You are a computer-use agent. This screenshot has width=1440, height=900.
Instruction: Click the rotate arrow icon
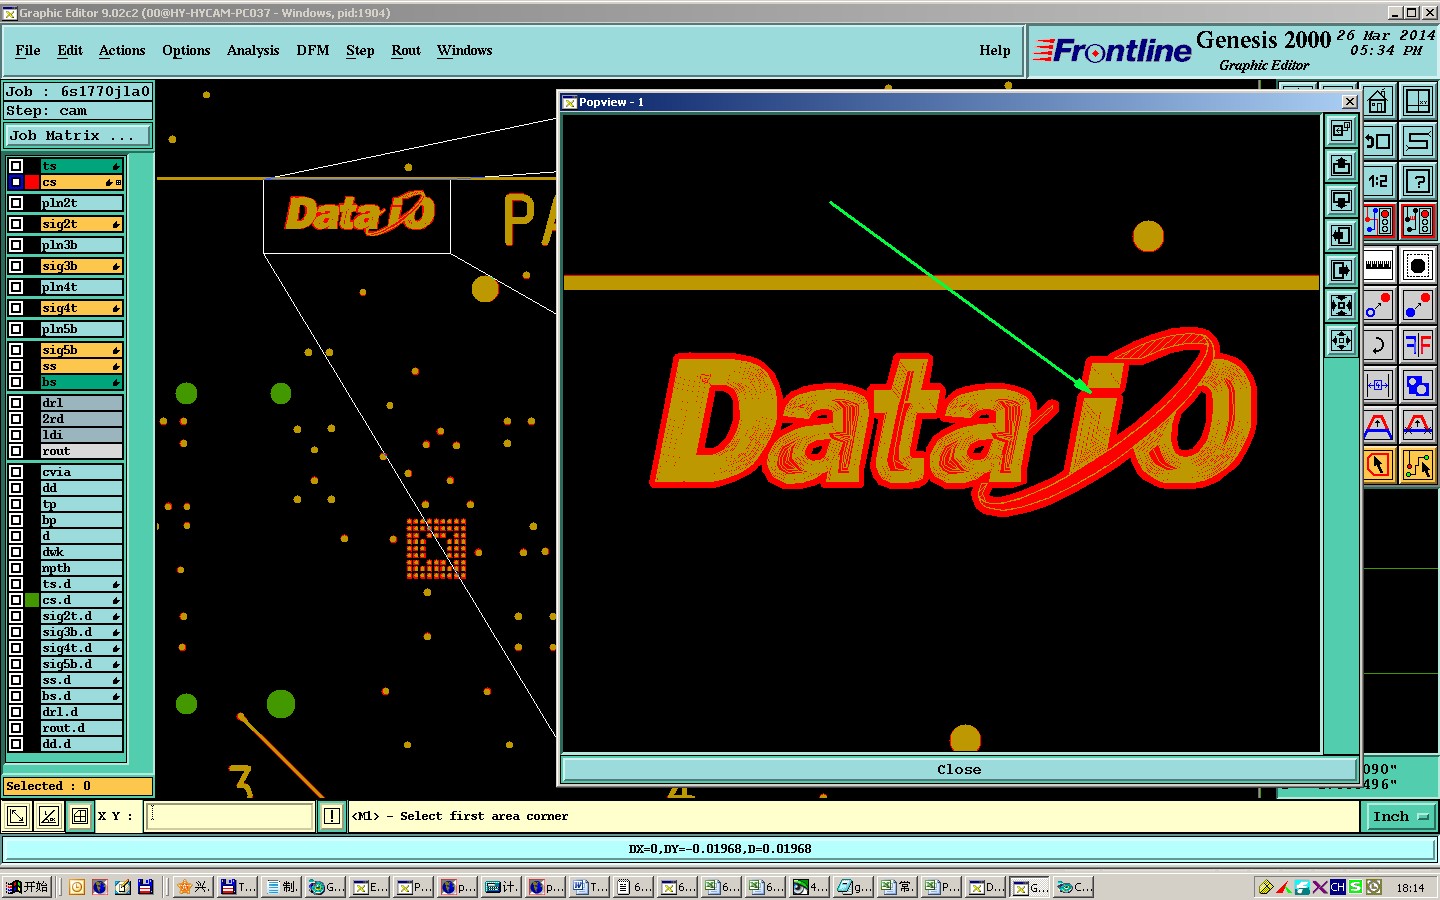pyautogui.click(x=1378, y=345)
